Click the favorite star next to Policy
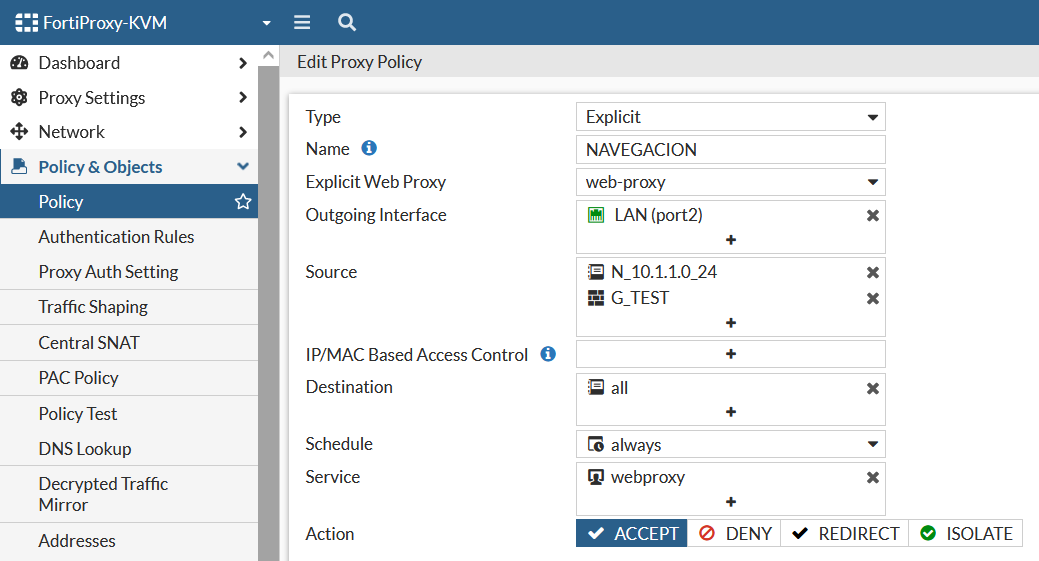The height and width of the screenshot is (561, 1039). coord(242,202)
